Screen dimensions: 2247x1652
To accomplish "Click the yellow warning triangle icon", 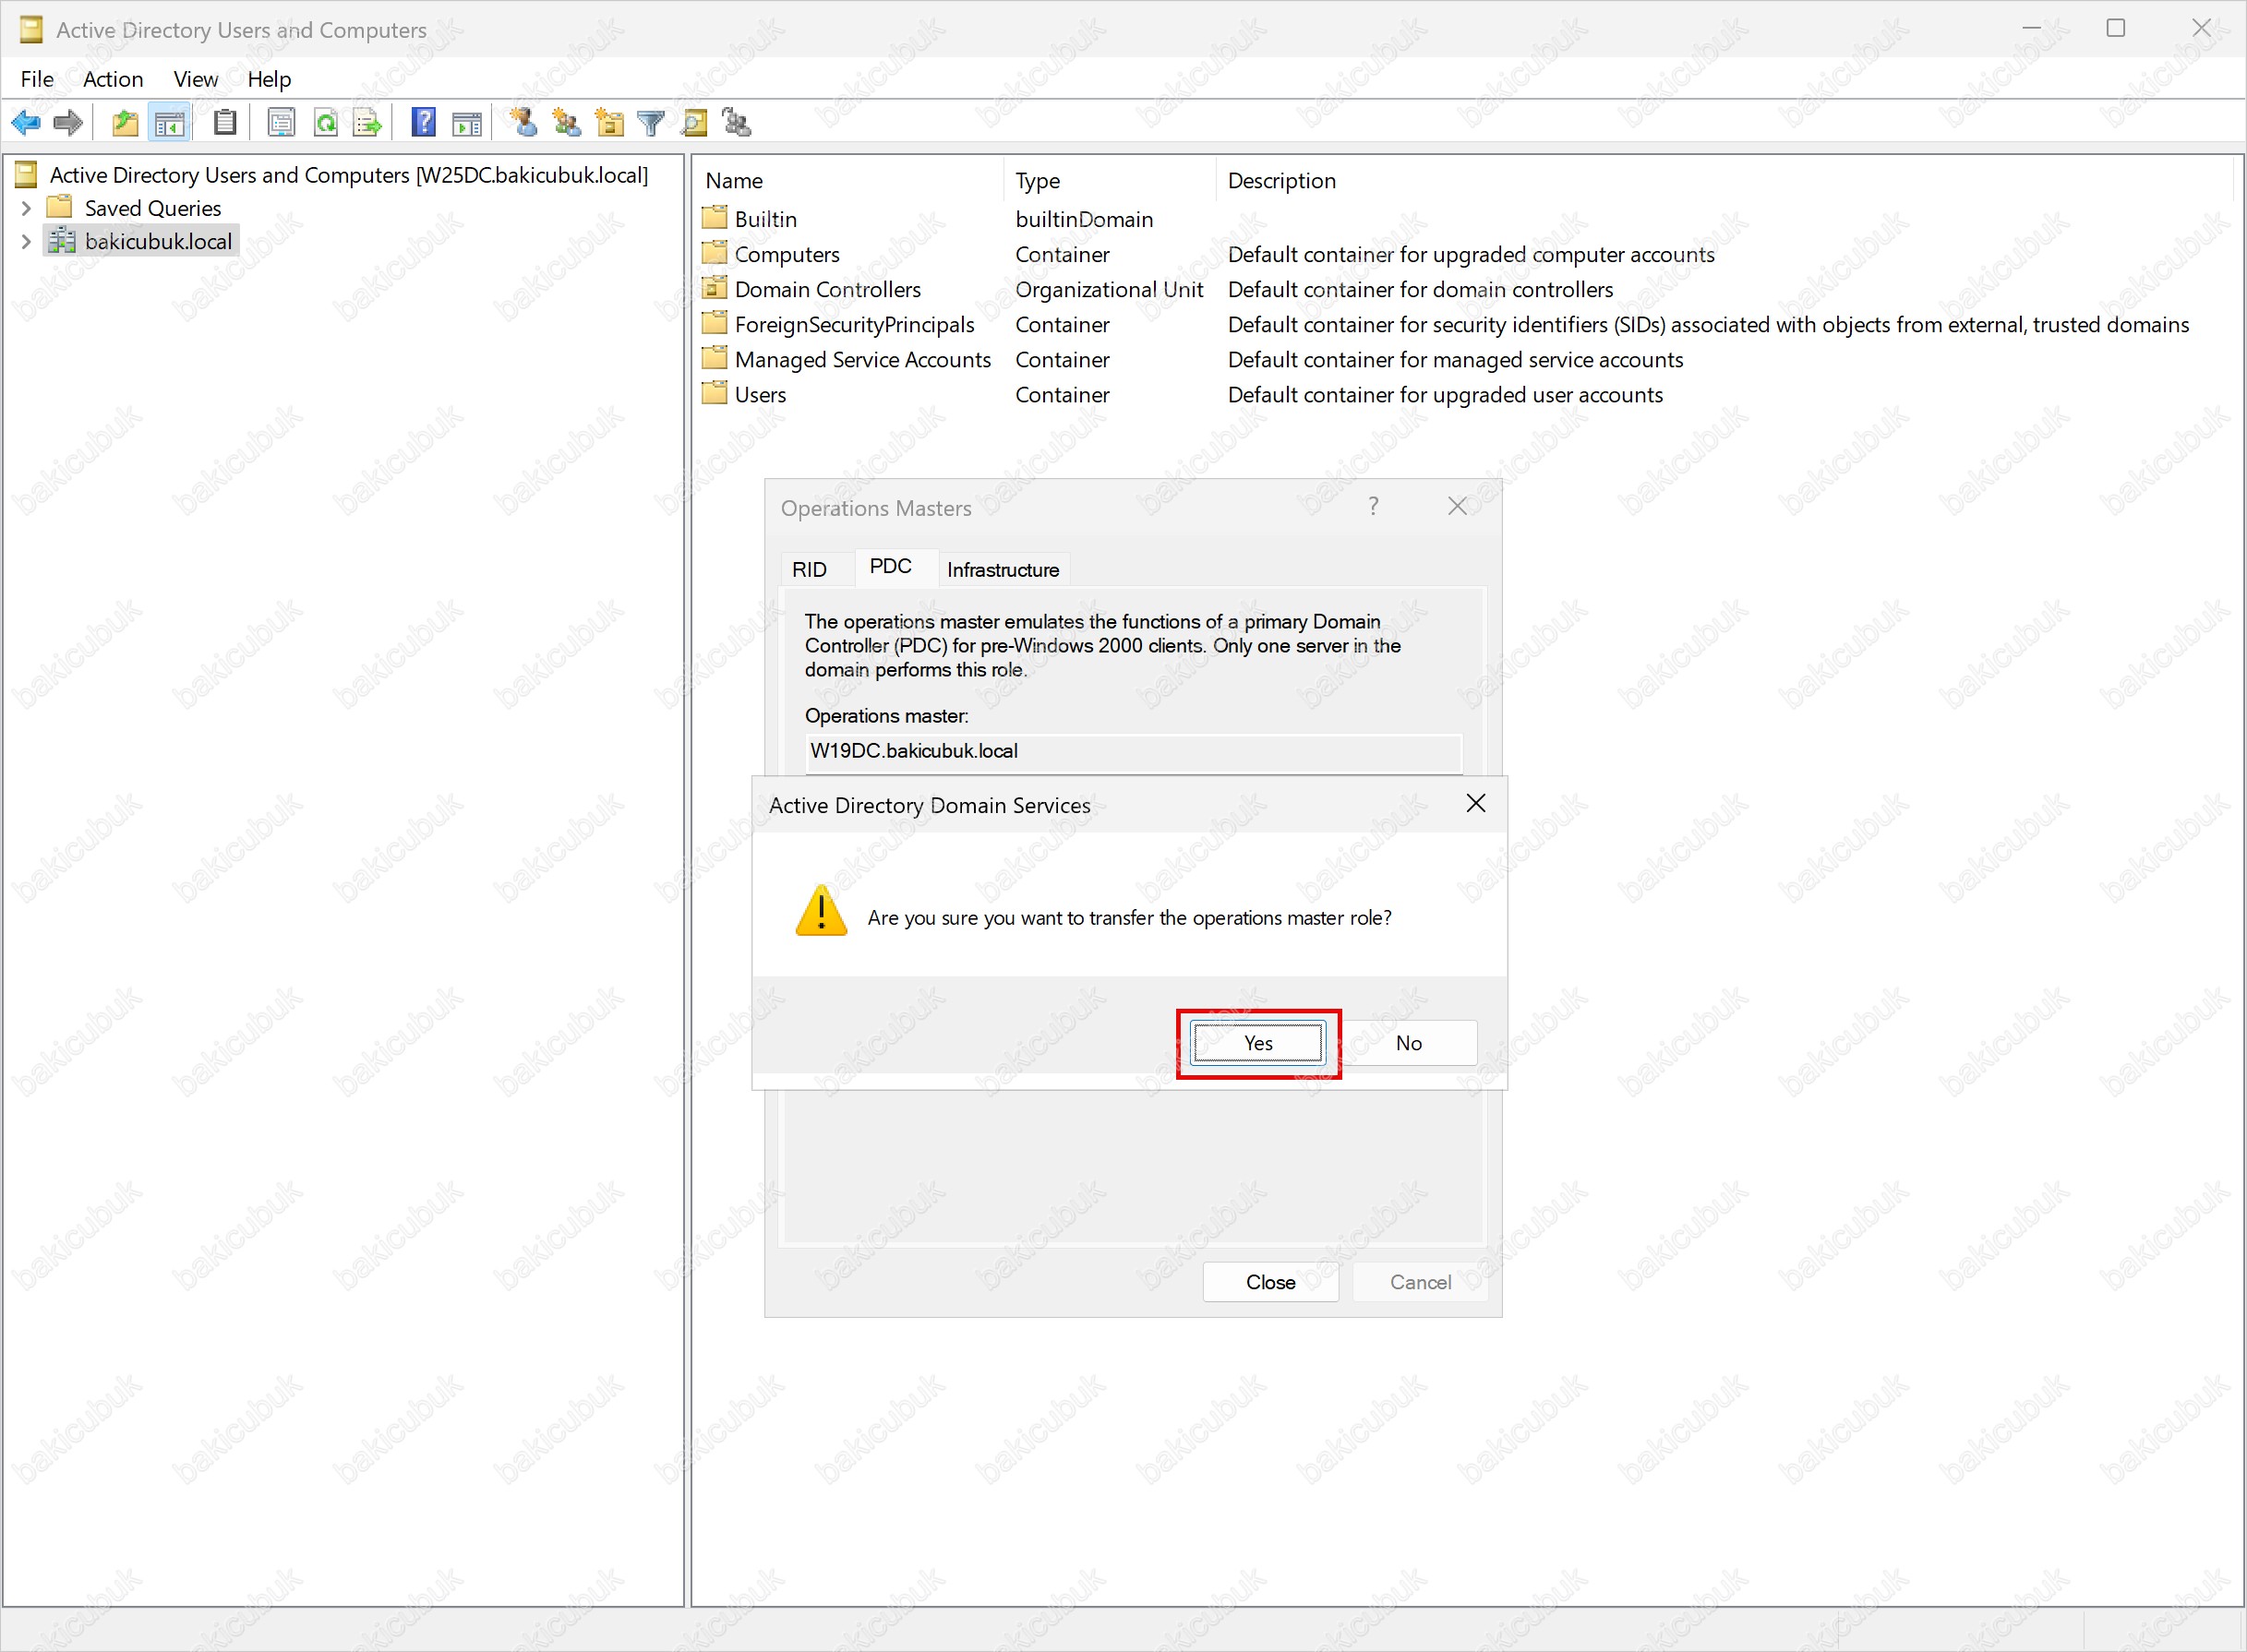I will [x=821, y=910].
